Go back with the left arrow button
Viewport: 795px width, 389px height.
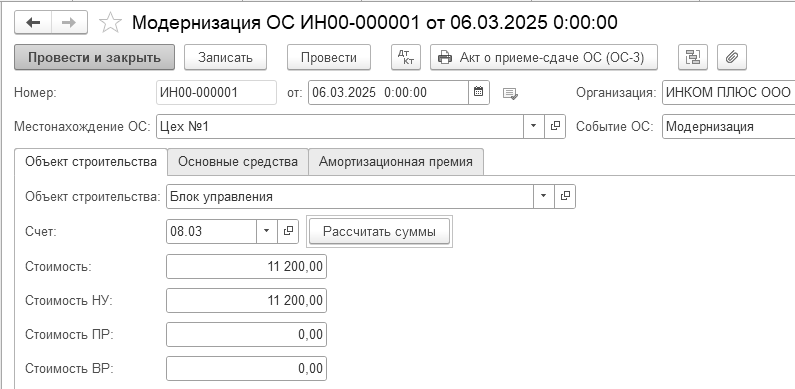pyautogui.click(x=33, y=23)
